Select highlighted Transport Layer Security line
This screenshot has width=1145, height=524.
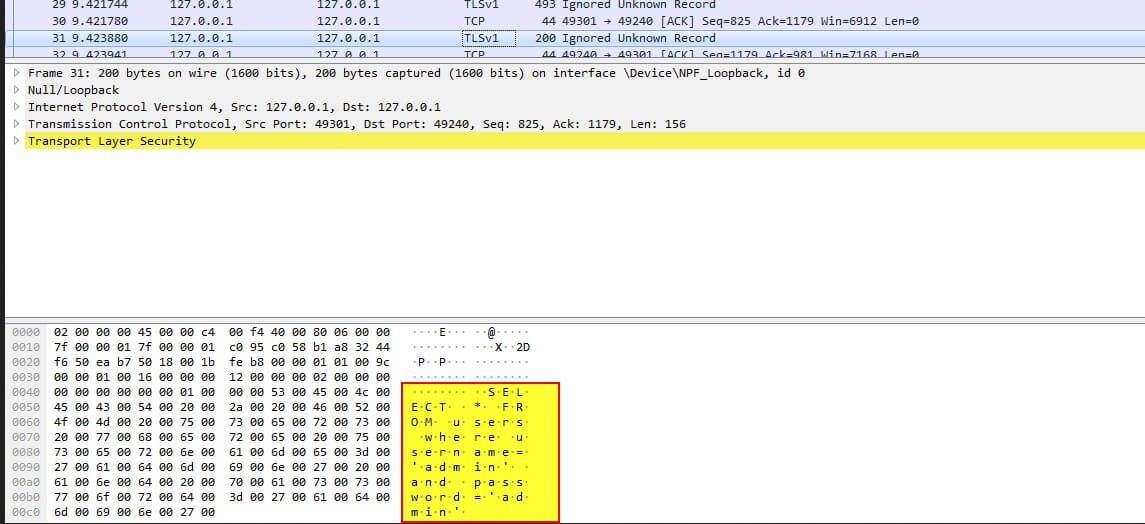[584, 141]
